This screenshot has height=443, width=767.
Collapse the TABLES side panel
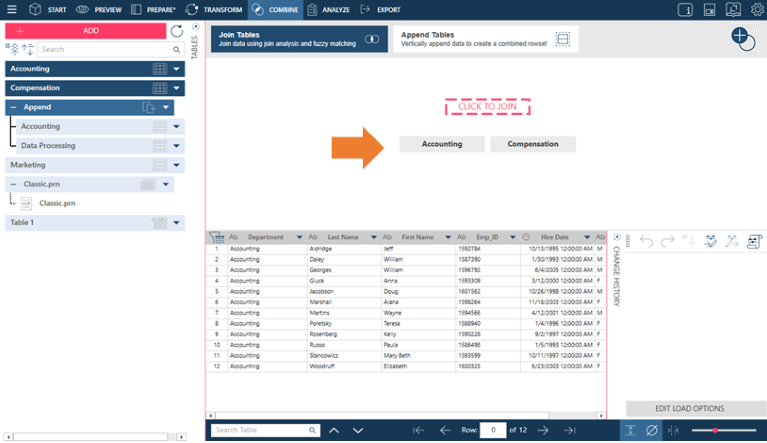pyautogui.click(x=196, y=26)
